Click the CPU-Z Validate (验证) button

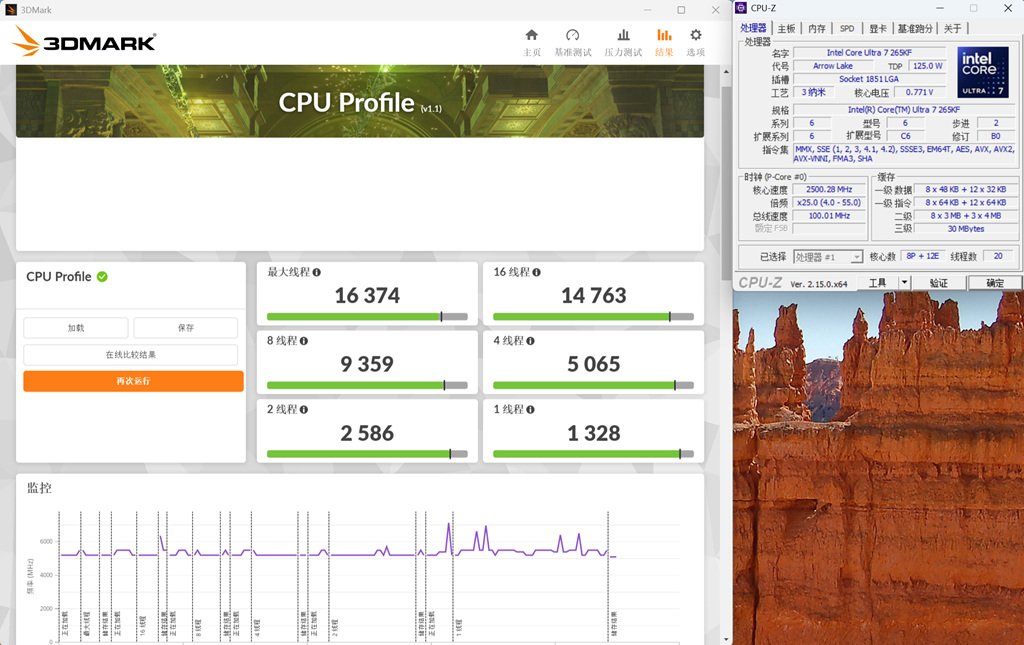[938, 283]
